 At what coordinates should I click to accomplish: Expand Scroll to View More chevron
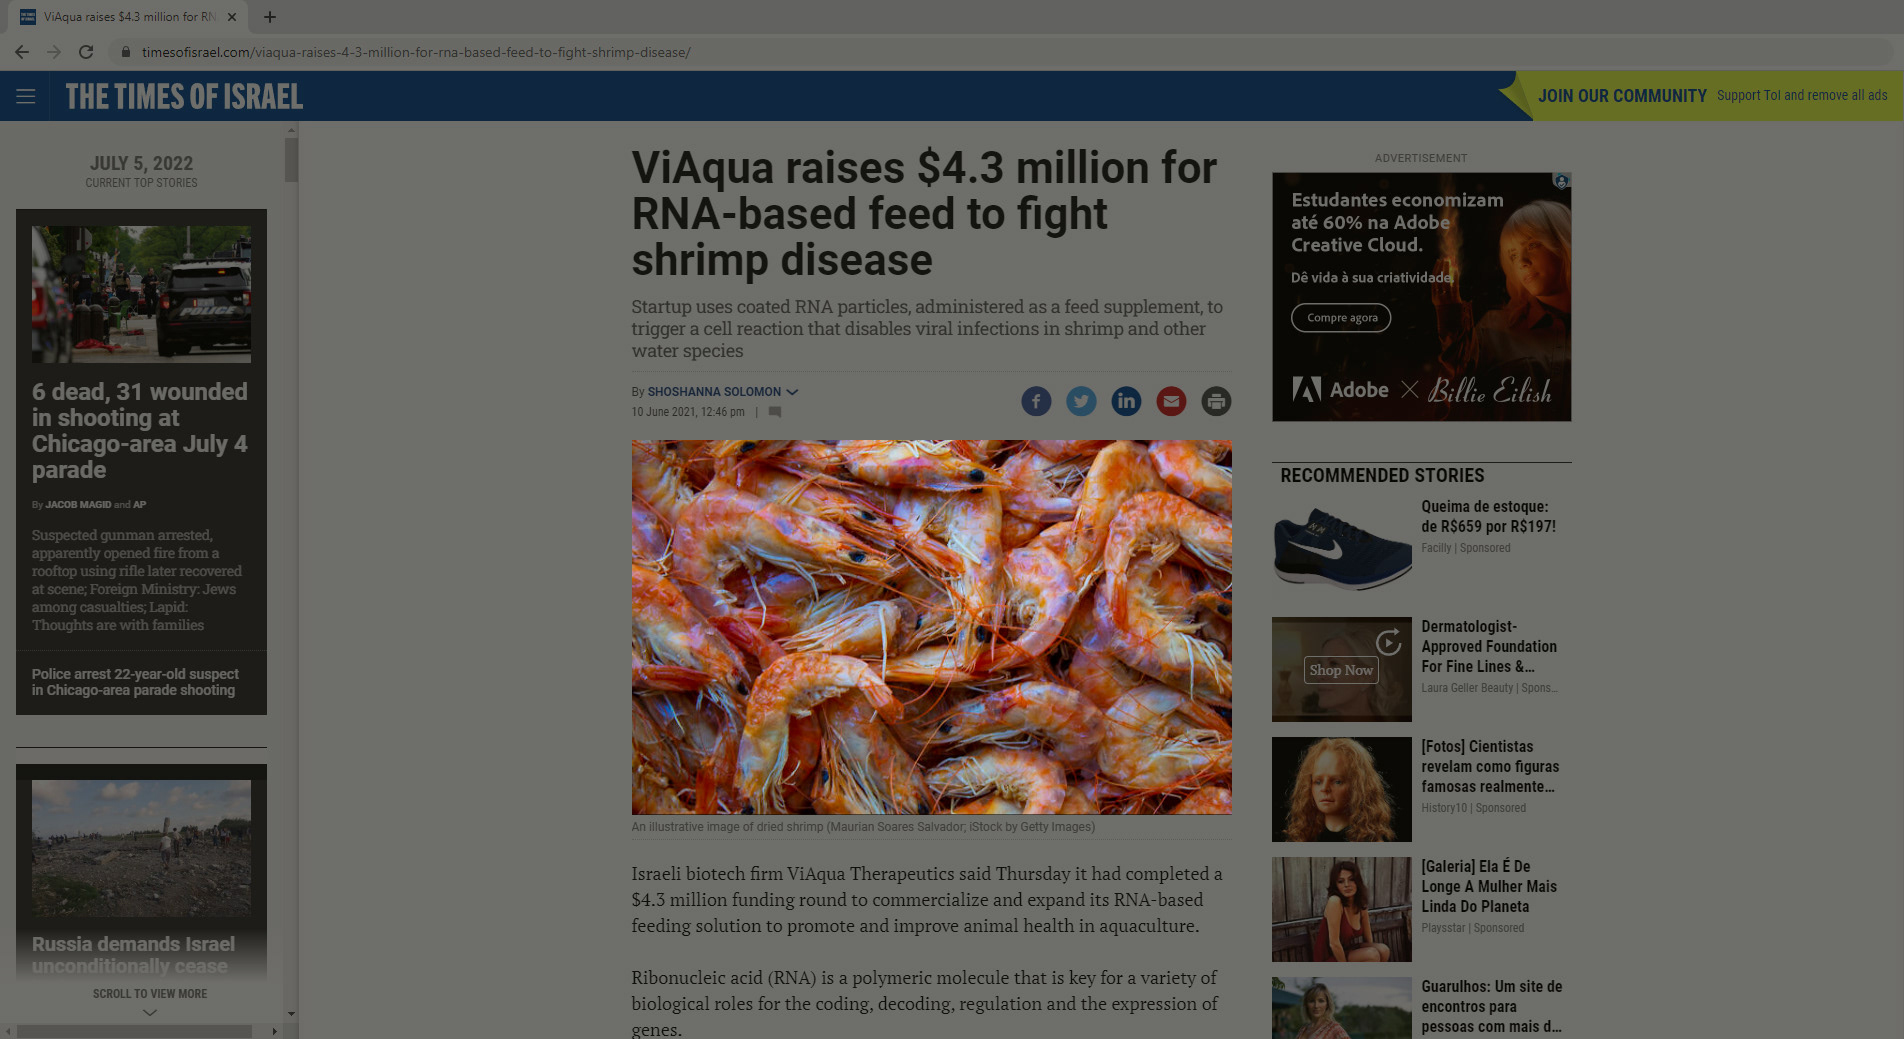(150, 1012)
